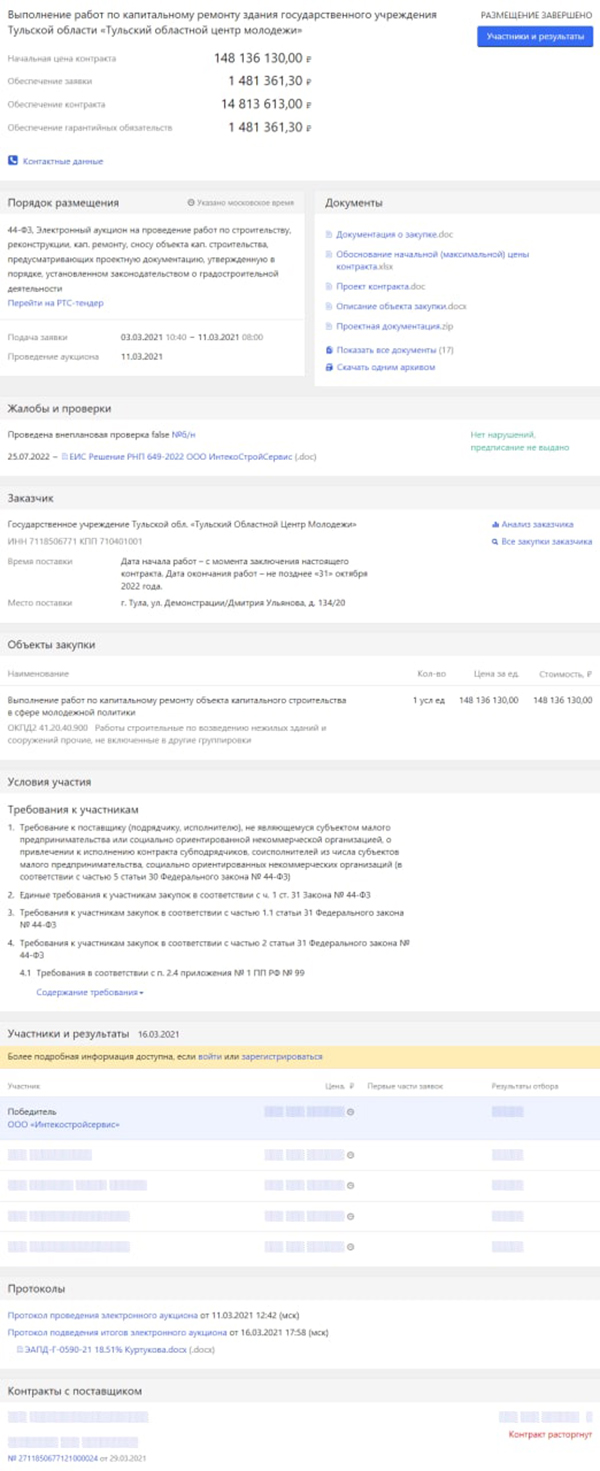This screenshot has height=1471, width=600.
Task: Open Протокол проведения электронного аукциона
Action: coord(103,1316)
